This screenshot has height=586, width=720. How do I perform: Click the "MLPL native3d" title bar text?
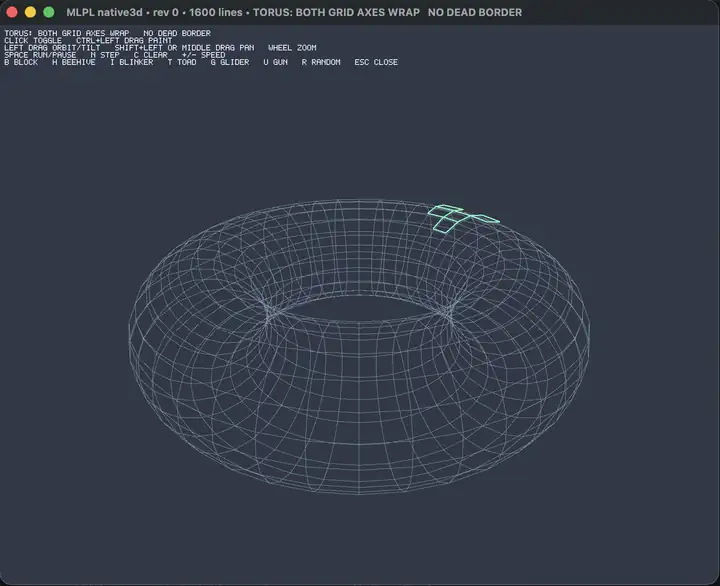click(x=104, y=12)
